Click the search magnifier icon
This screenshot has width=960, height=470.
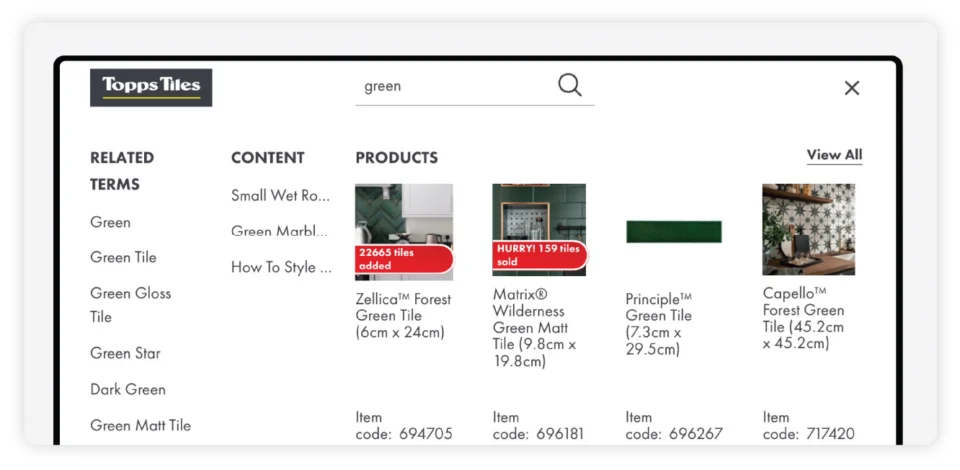point(570,85)
